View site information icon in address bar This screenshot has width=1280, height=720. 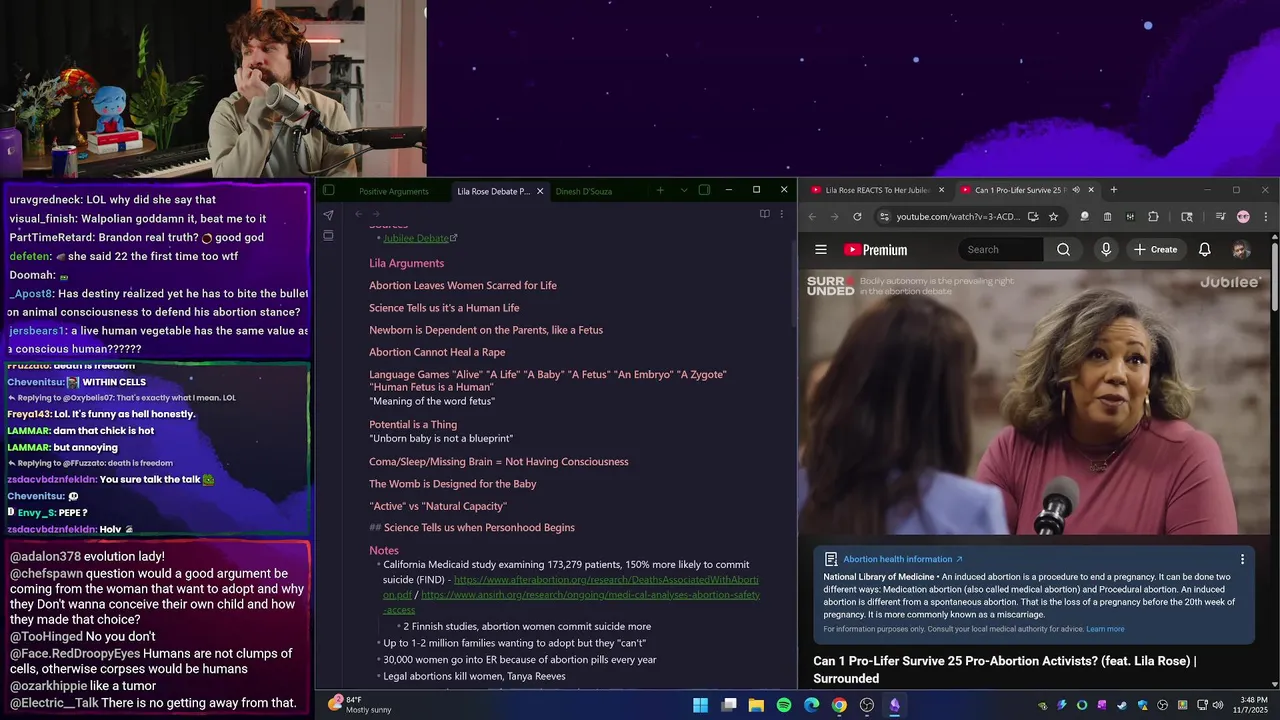tap(884, 216)
